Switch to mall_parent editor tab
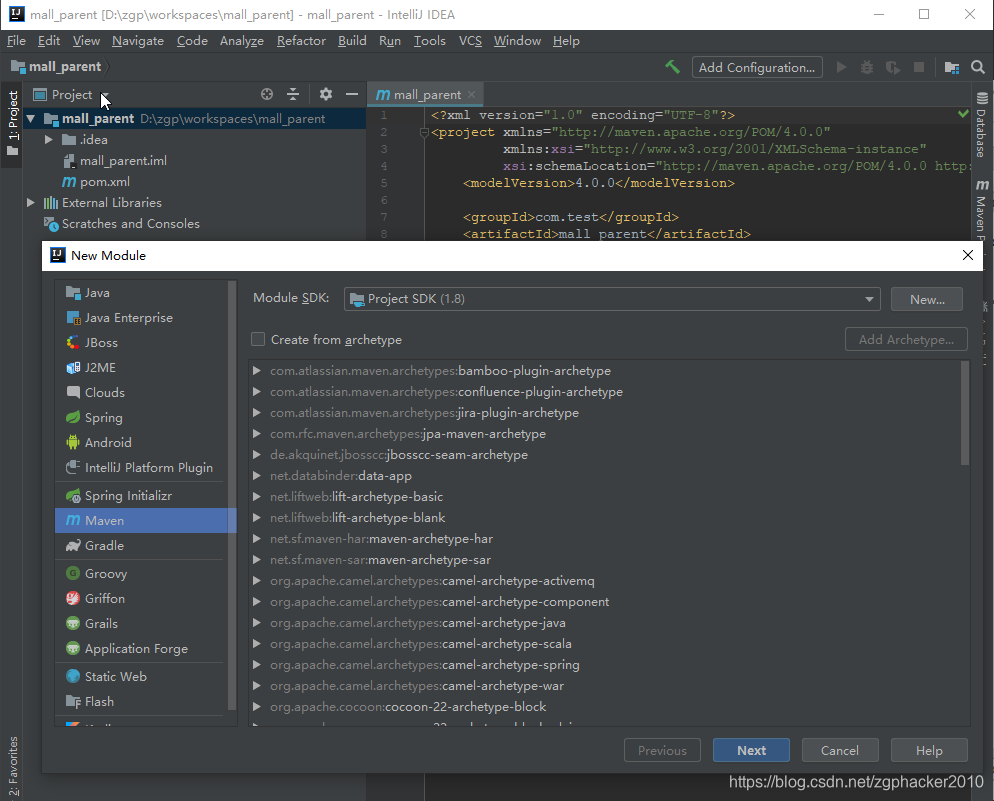 pyautogui.click(x=427, y=94)
